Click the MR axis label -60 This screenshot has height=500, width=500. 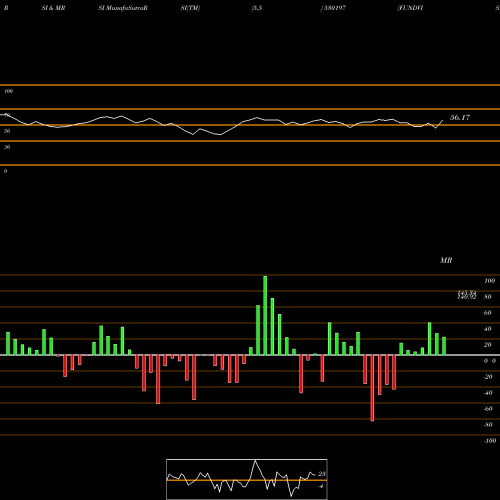point(488,409)
